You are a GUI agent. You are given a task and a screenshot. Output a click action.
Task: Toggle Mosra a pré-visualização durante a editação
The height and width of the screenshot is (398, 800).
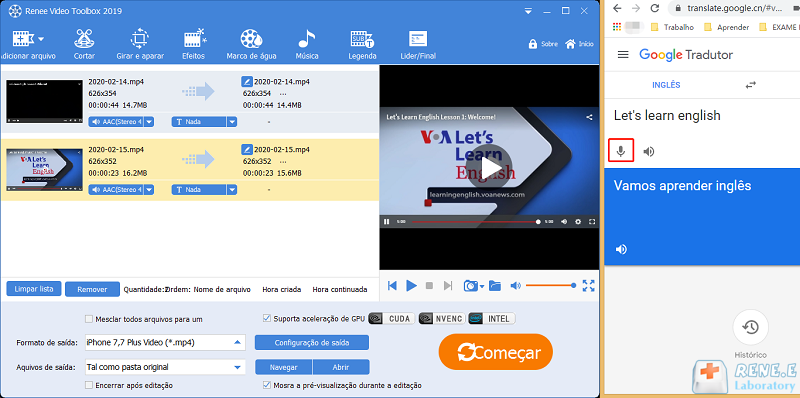click(x=266, y=385)
